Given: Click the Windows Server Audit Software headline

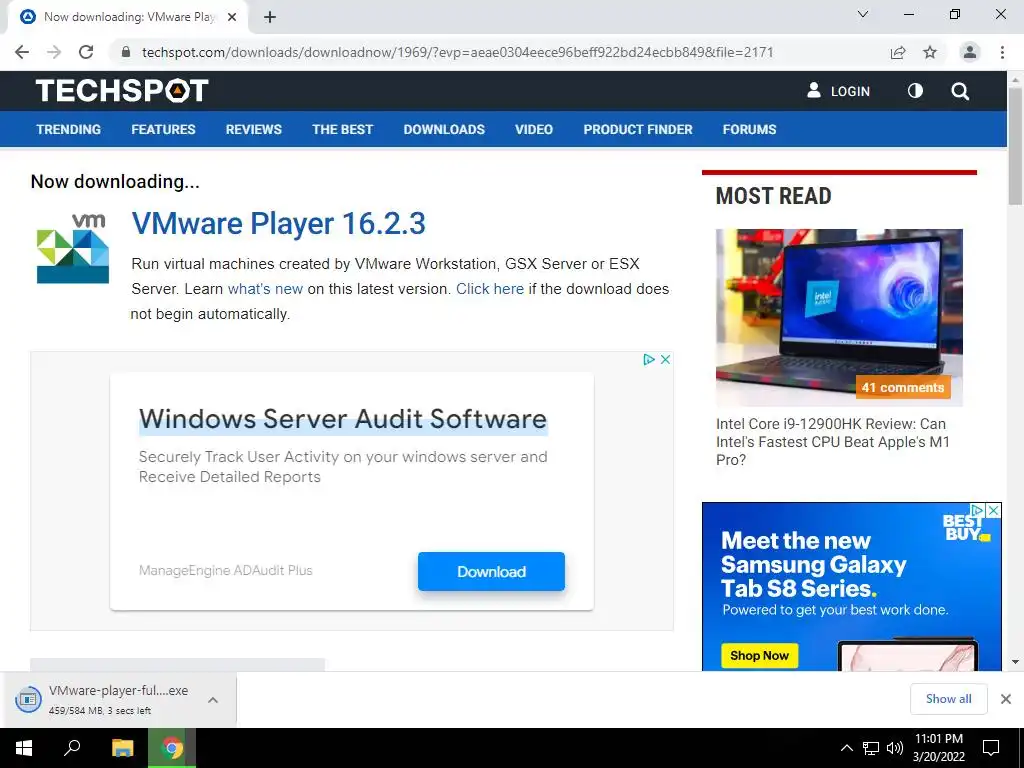Looking at the screenshot, I should 343,419.
